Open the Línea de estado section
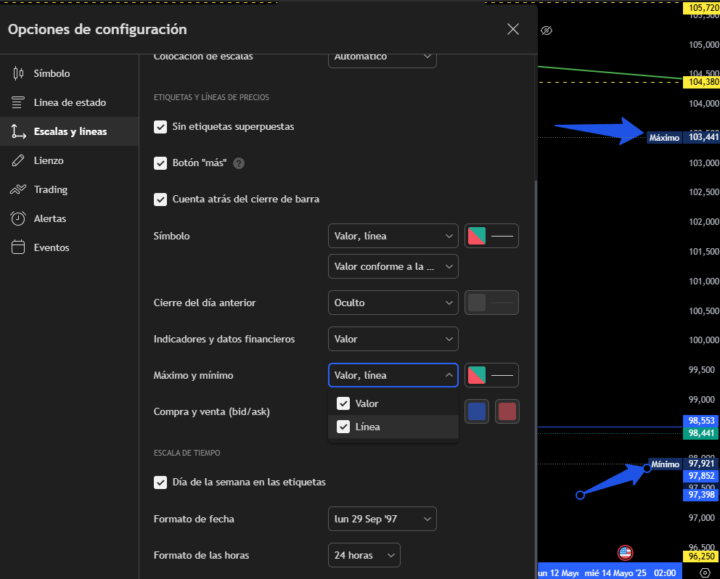Screen dimensions: 720x579 coord(69,102)
